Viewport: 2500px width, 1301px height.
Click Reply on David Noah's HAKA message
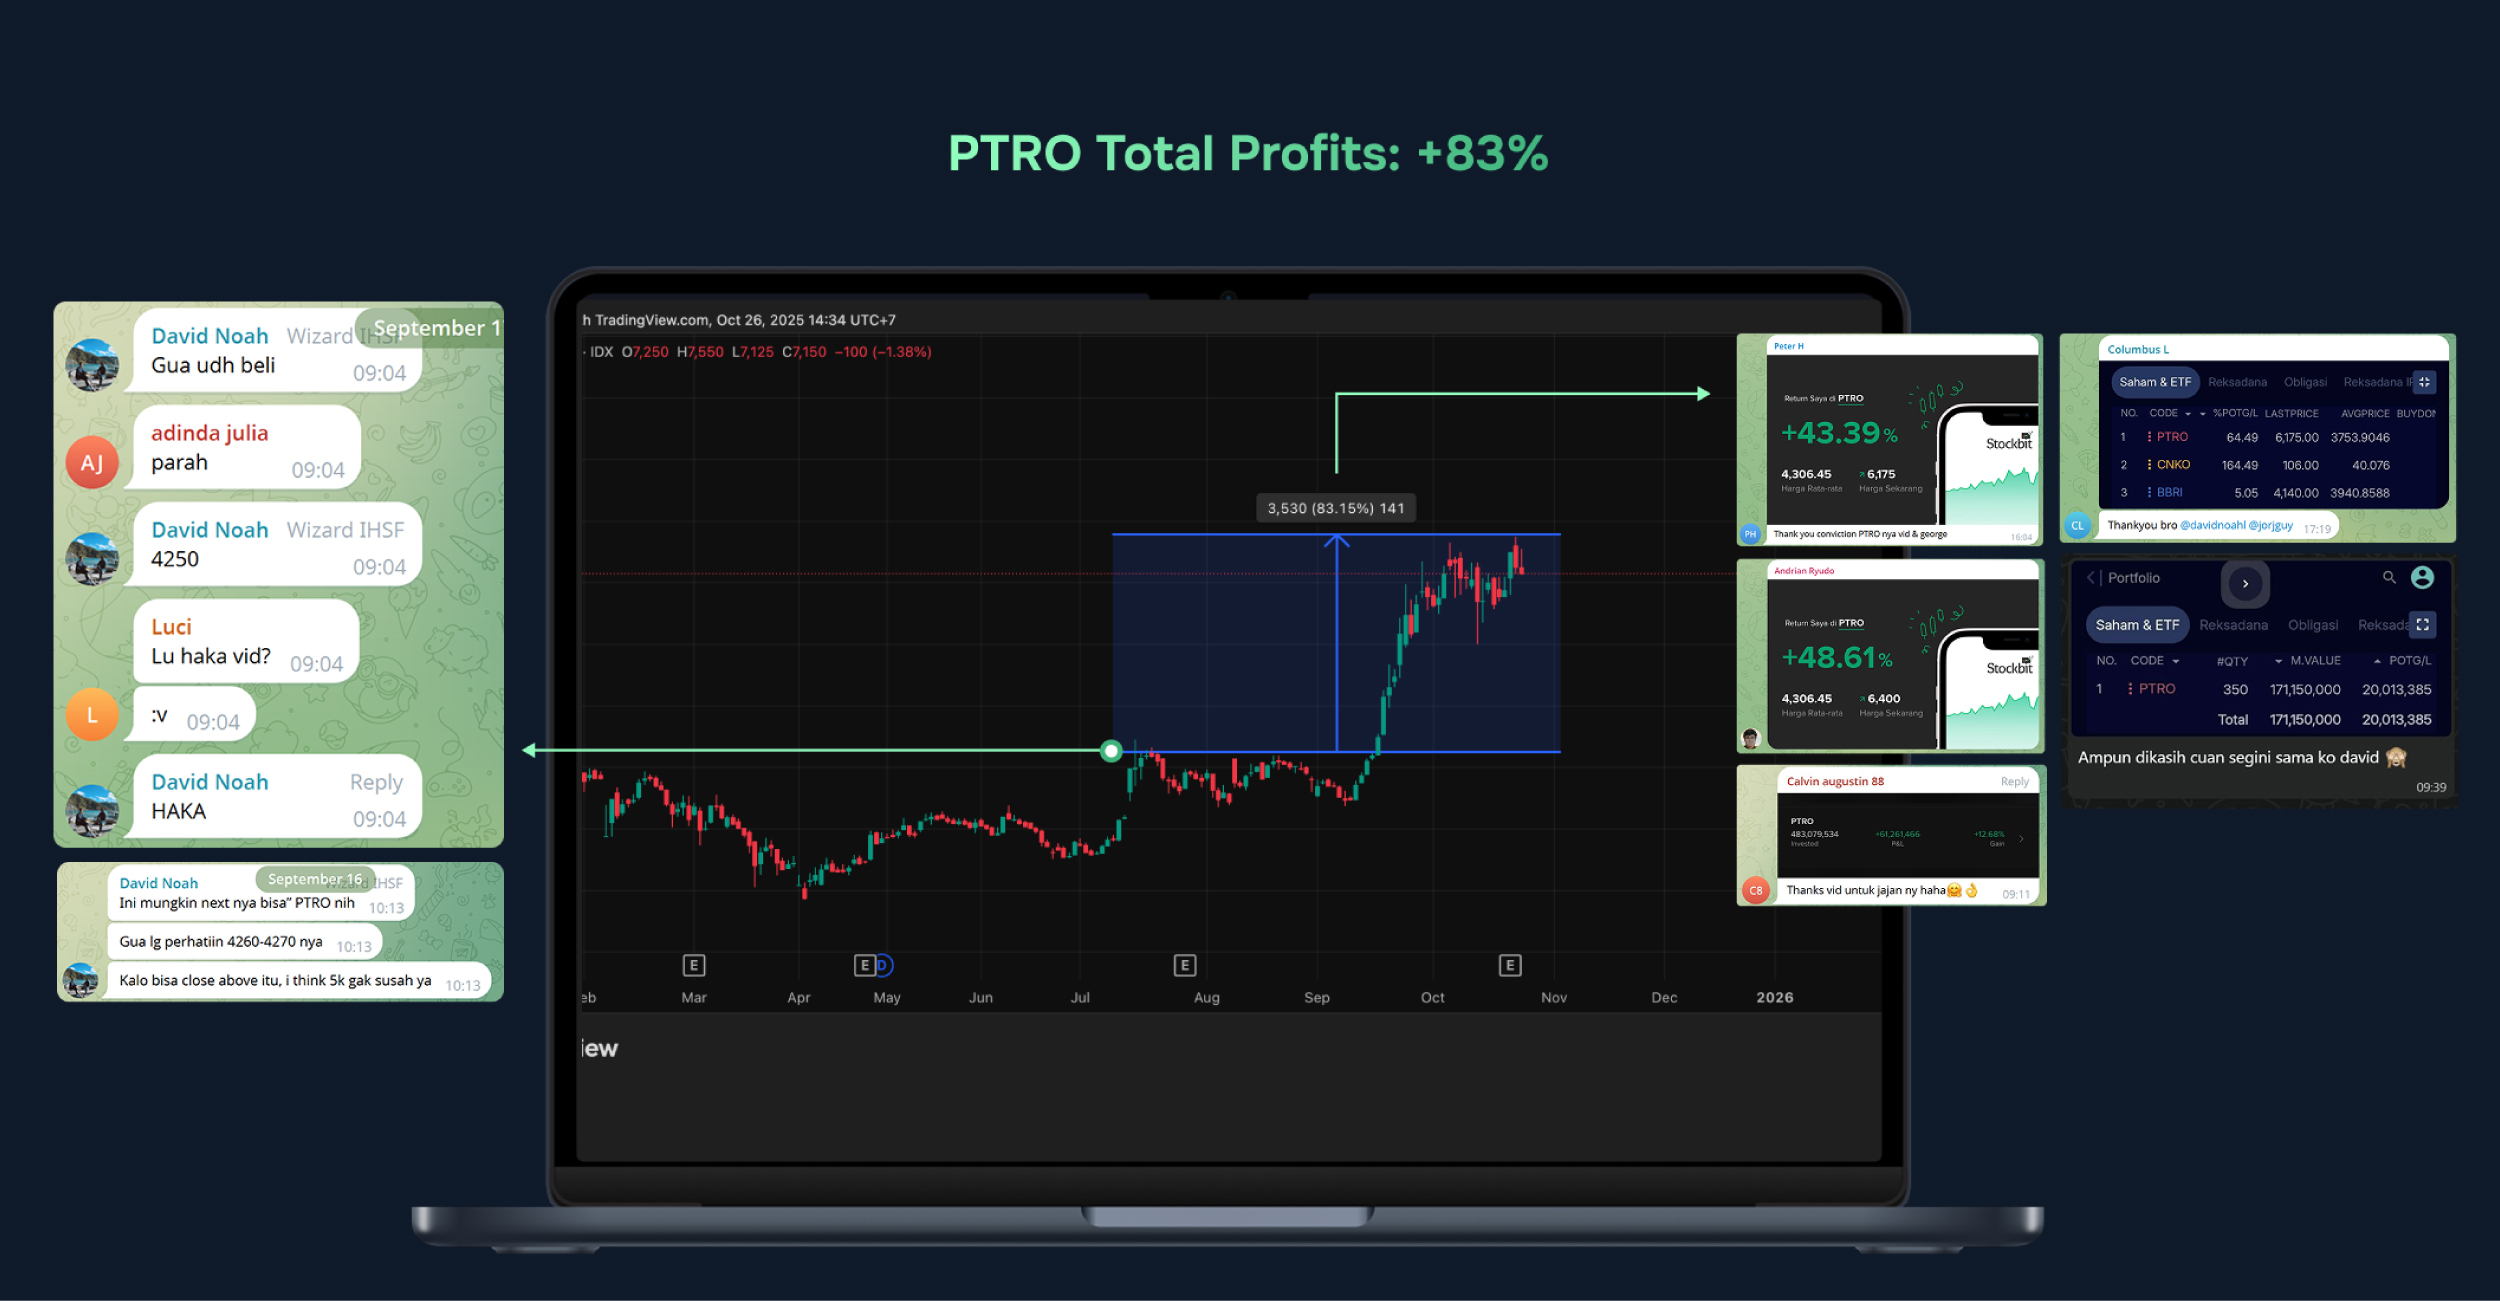[376, 782]
